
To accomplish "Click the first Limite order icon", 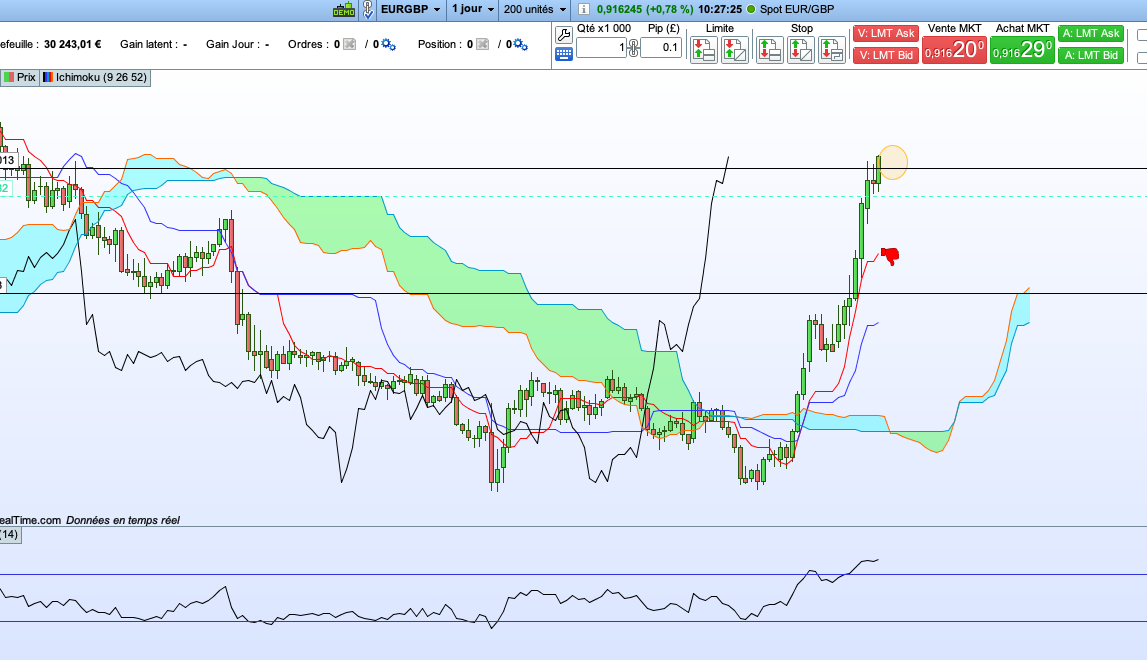I will [x=704, y=50].
